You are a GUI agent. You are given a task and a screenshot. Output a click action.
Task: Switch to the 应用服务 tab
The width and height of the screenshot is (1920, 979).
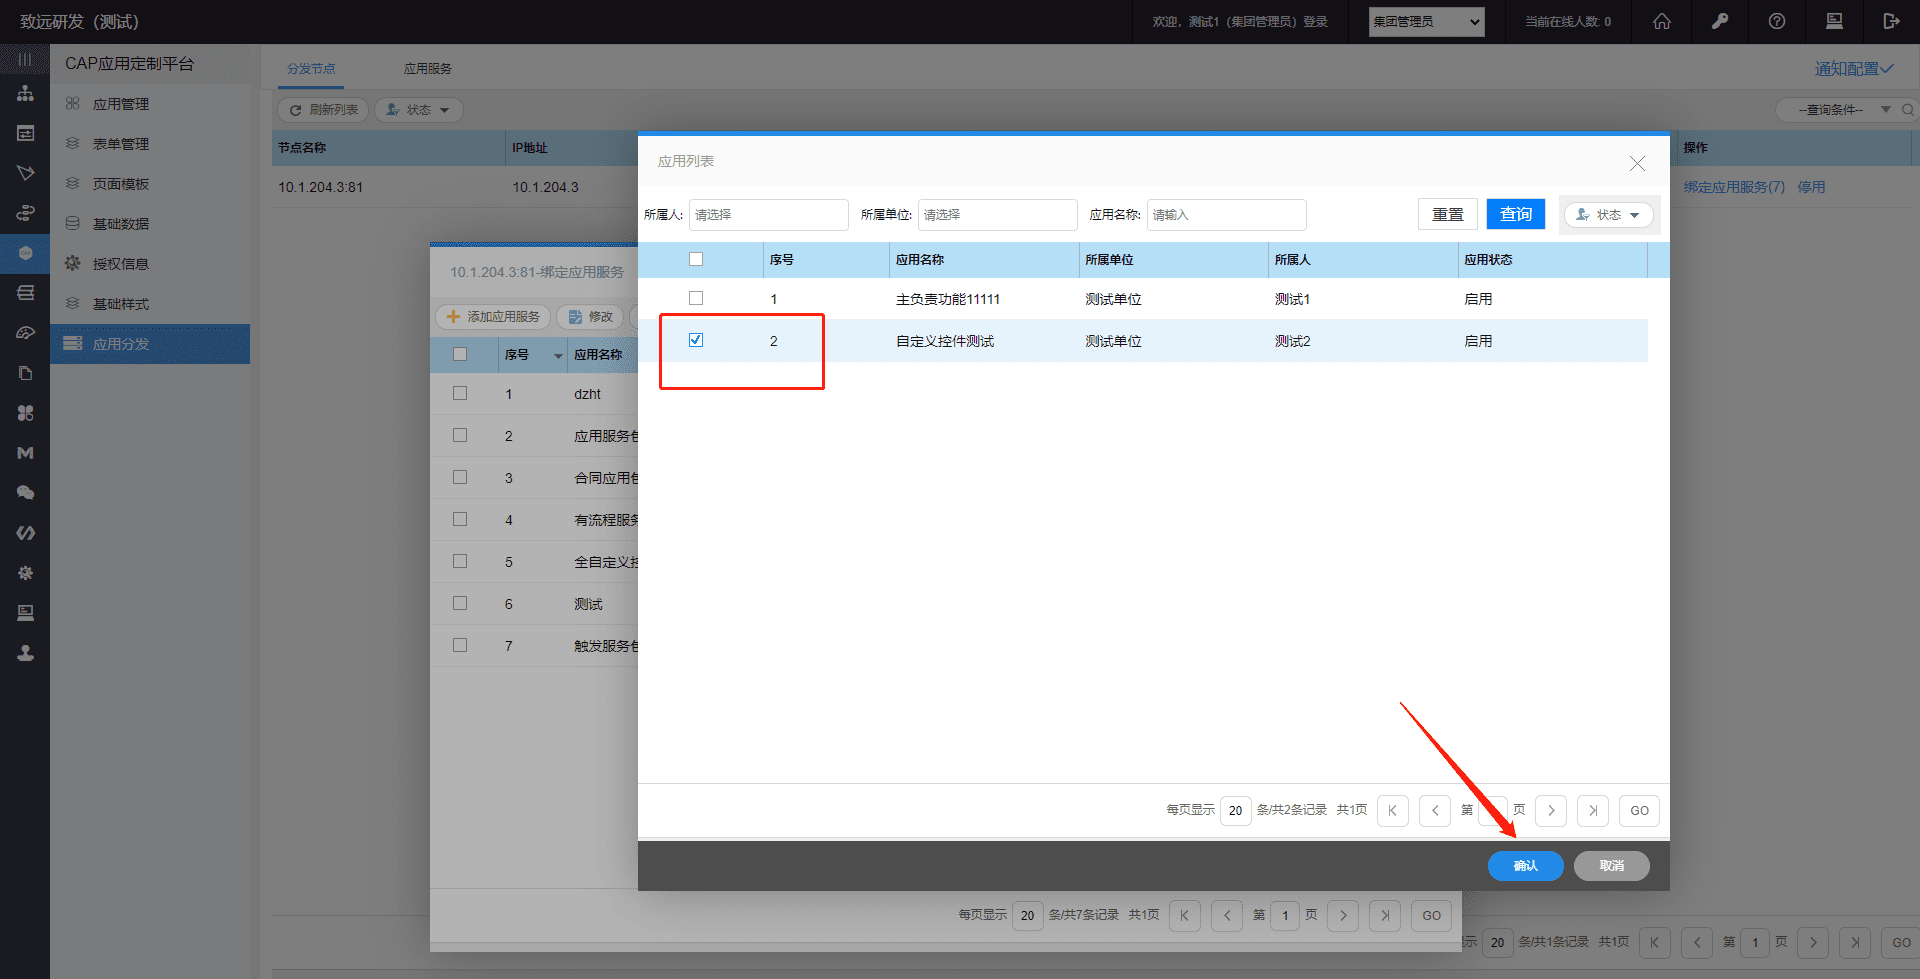tap(428, 69)
